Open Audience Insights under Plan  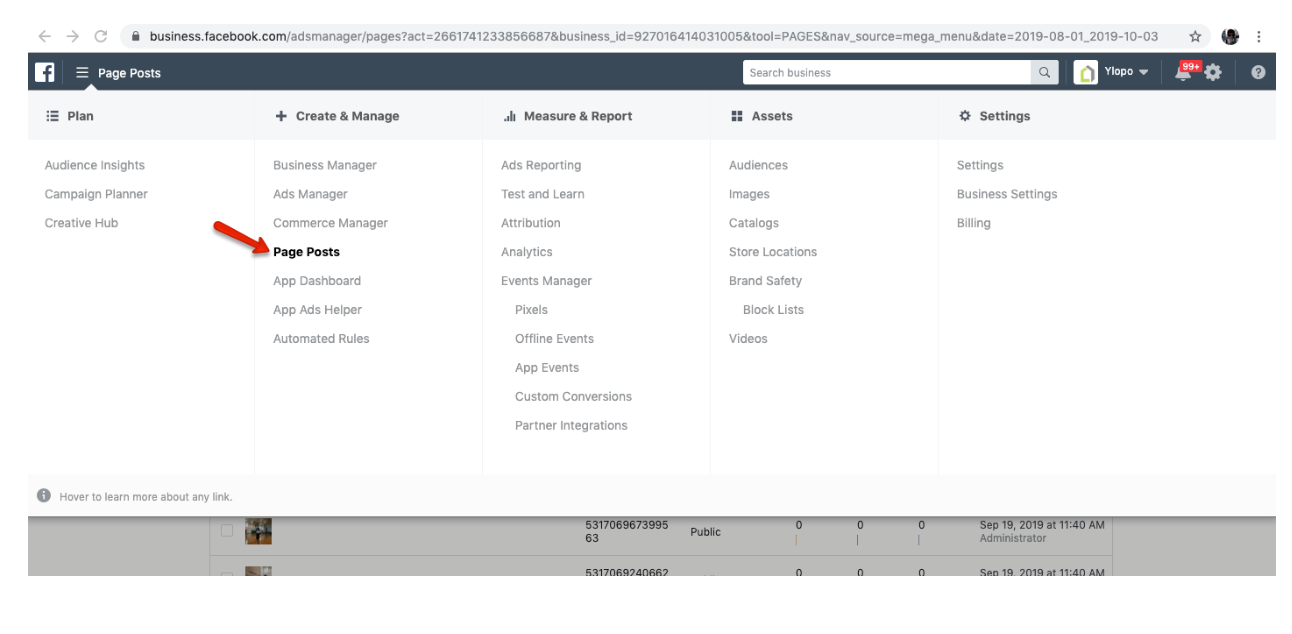[x=95, y=165]
